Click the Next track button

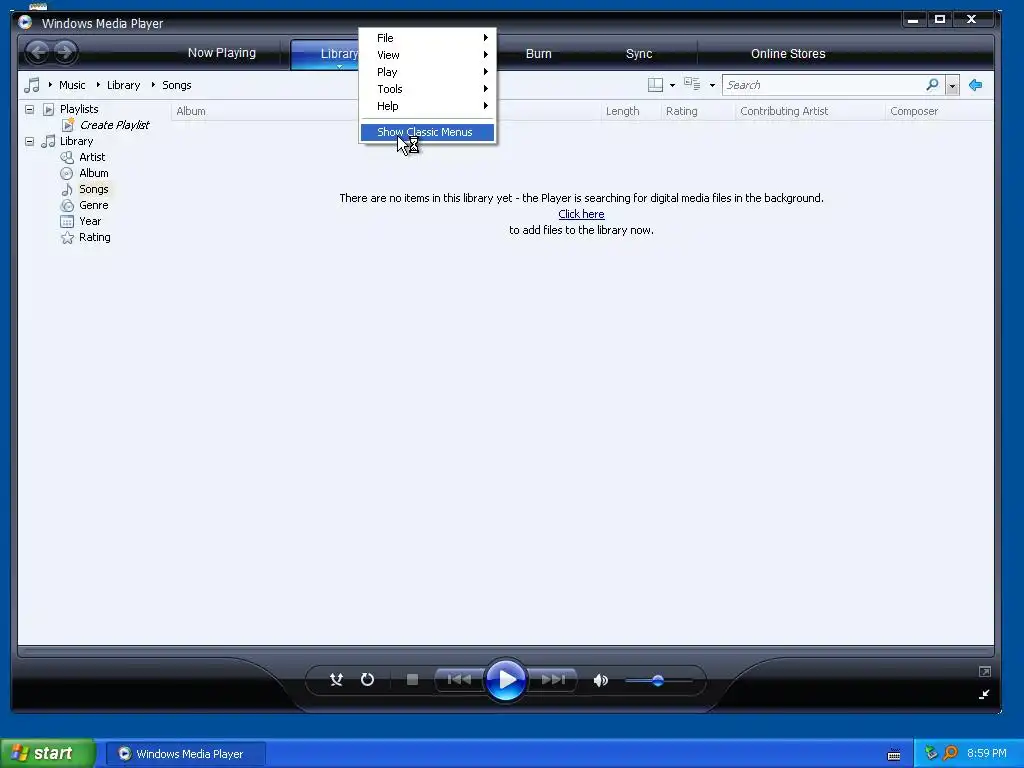[553, 680]
